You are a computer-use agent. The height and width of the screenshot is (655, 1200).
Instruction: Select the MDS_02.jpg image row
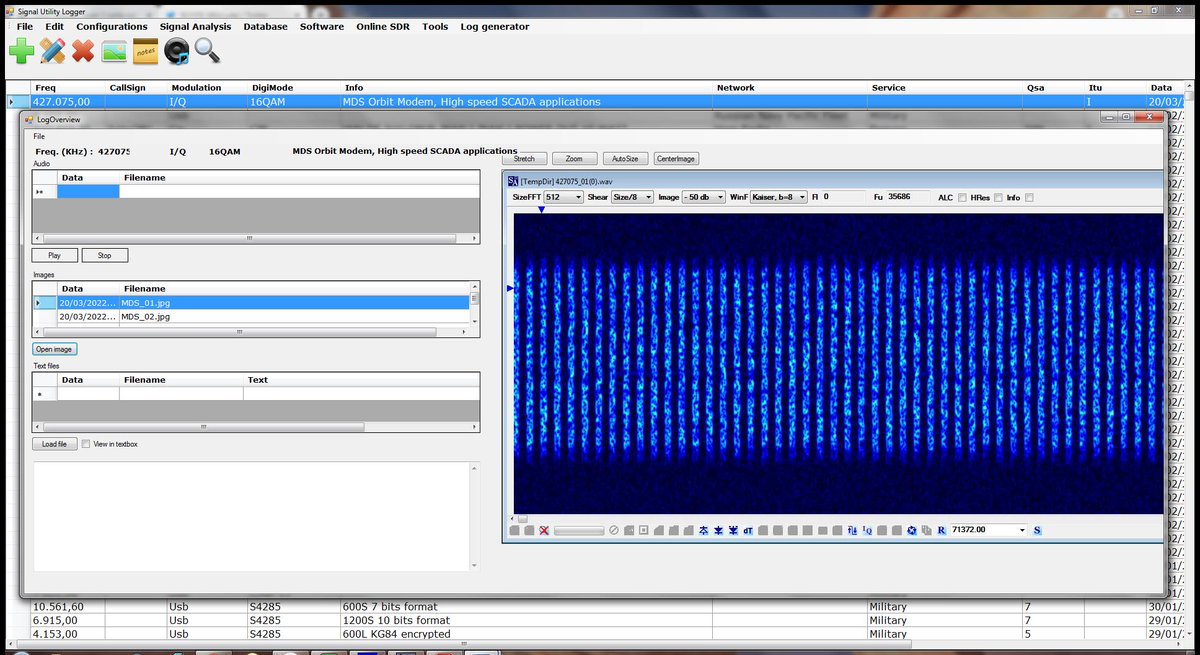point(252,316)
